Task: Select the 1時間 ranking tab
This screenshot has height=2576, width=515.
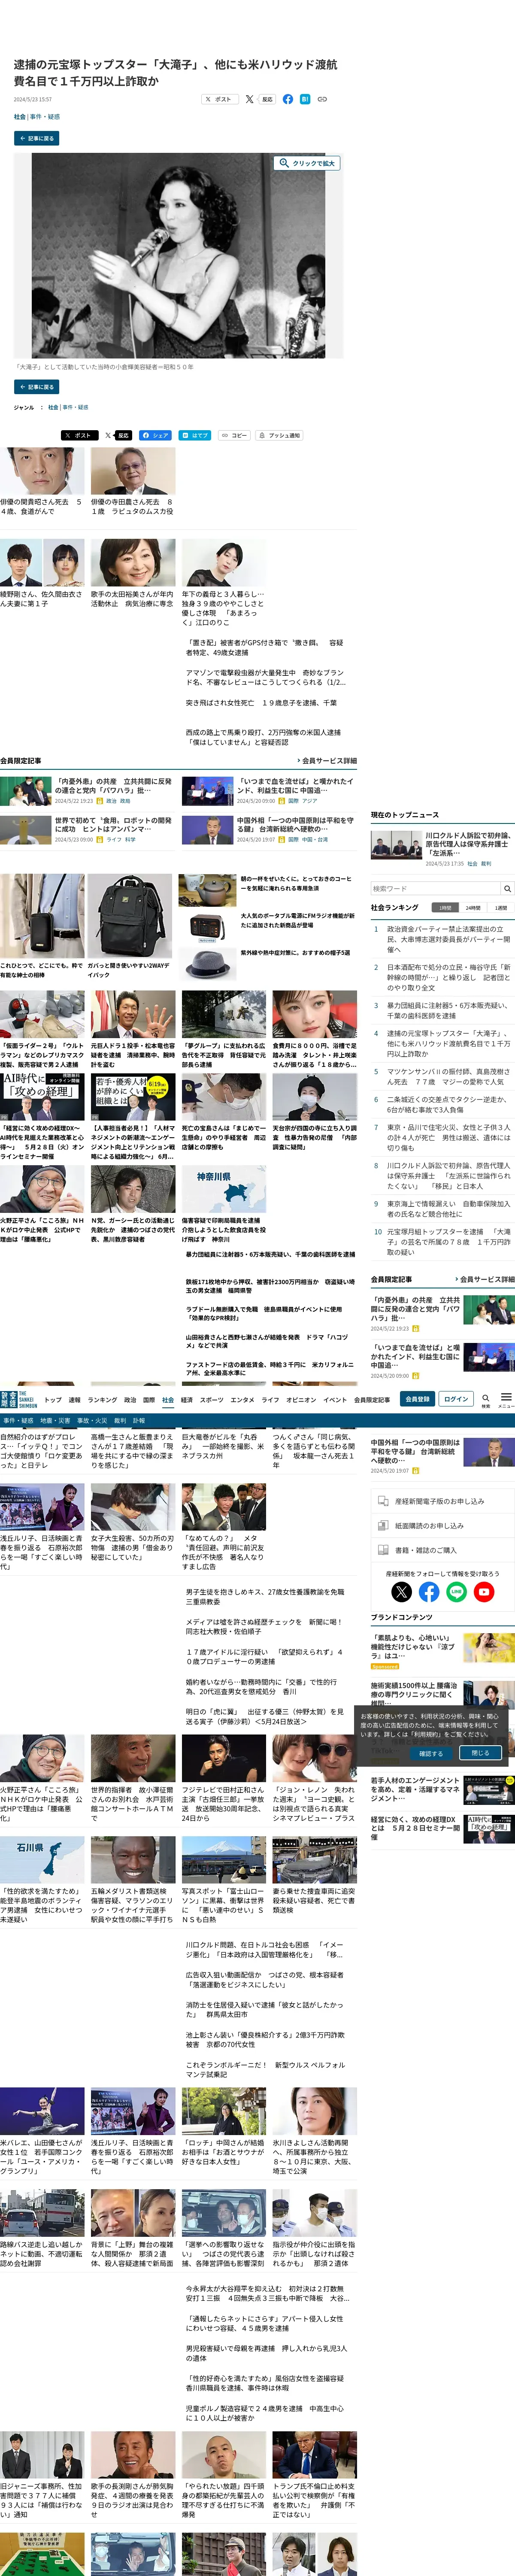Action: (445, 908)
